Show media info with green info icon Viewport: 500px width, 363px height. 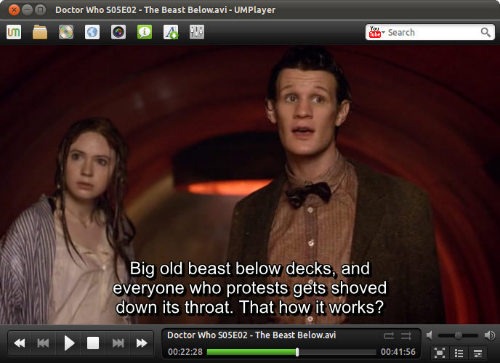[144, 32]
